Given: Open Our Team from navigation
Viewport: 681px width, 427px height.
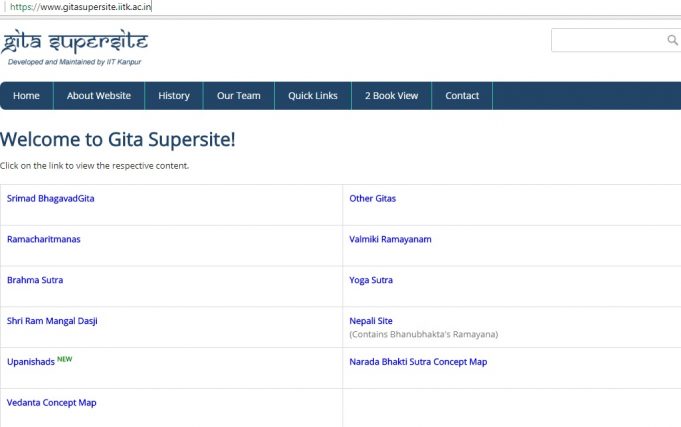Looking at the screenshot, I should coord(239,96).
